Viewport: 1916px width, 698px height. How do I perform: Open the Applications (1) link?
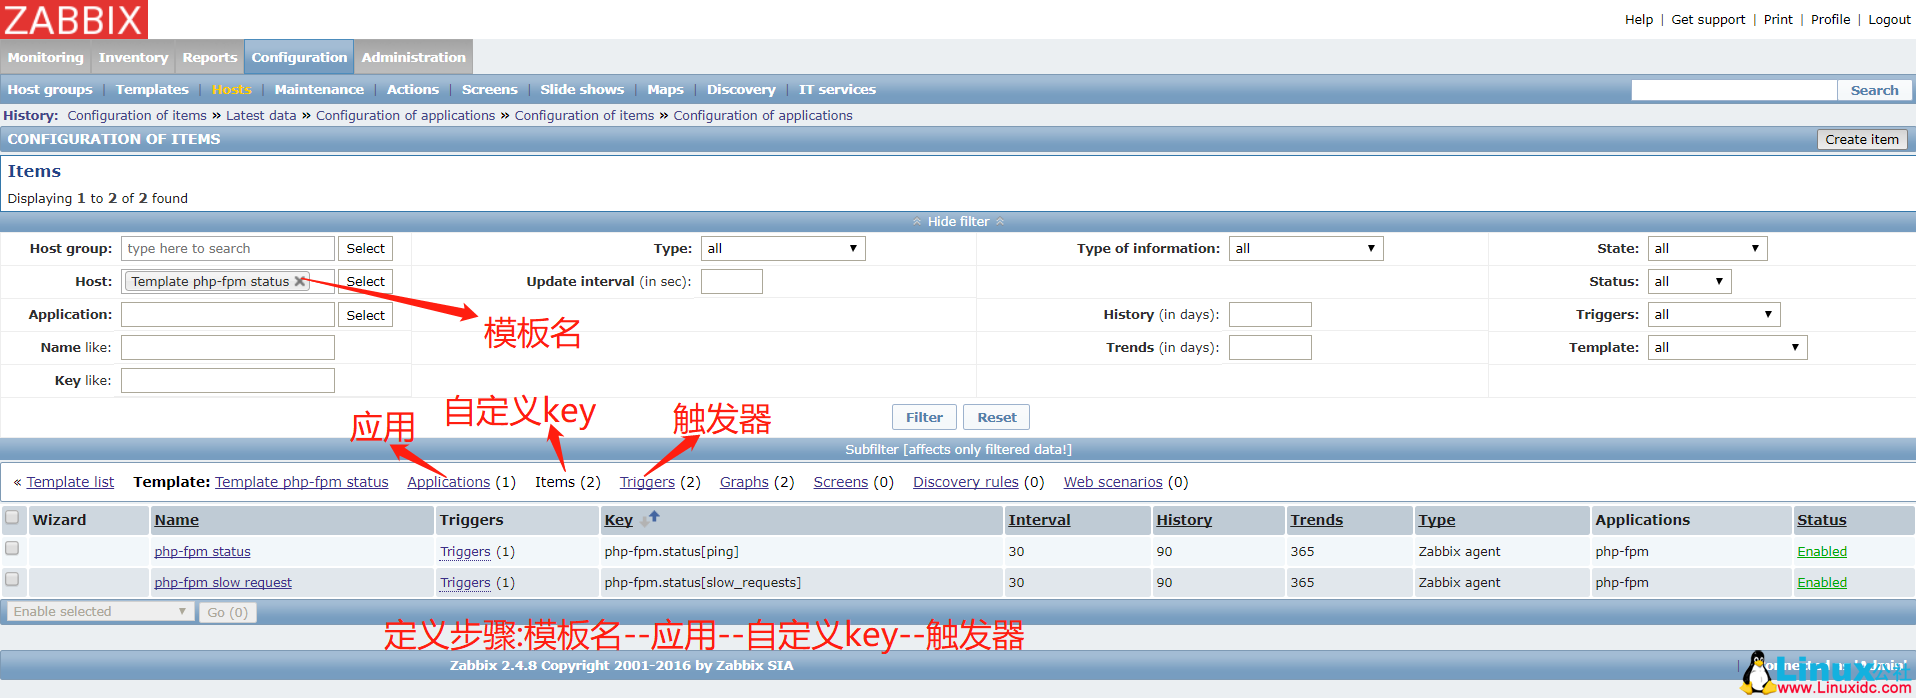pos(449,482)
